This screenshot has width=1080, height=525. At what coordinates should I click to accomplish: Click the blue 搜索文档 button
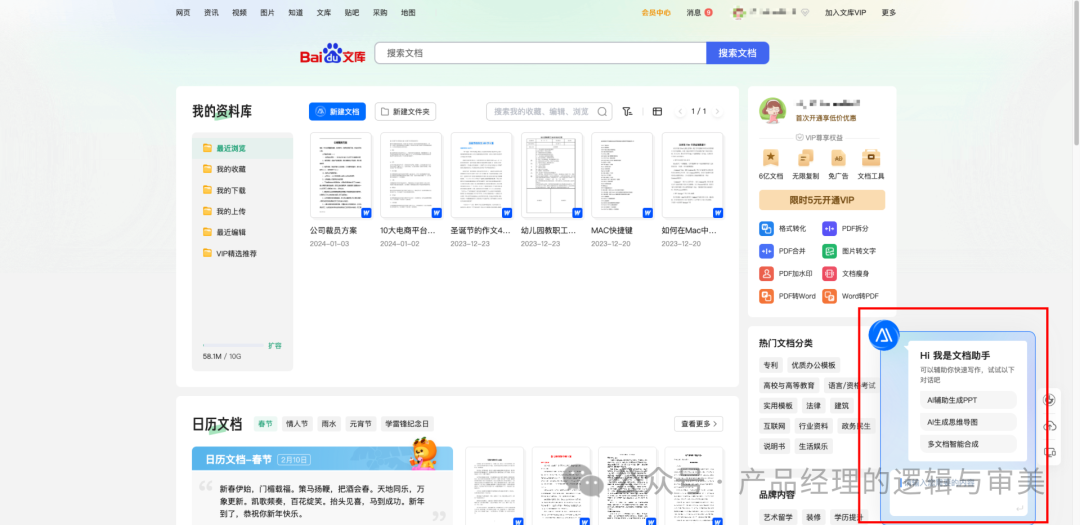click(x=737, y=53)
